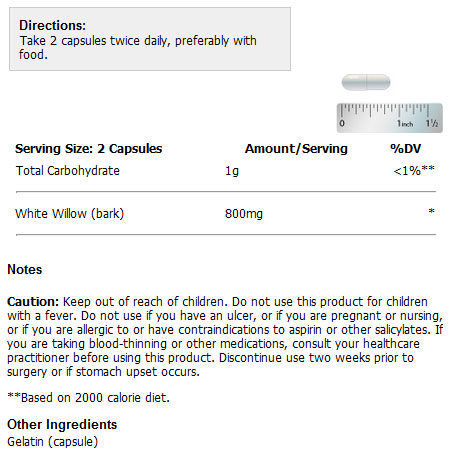Click the 'surgery or if stomach upset occurs' line

coord(103,372)
